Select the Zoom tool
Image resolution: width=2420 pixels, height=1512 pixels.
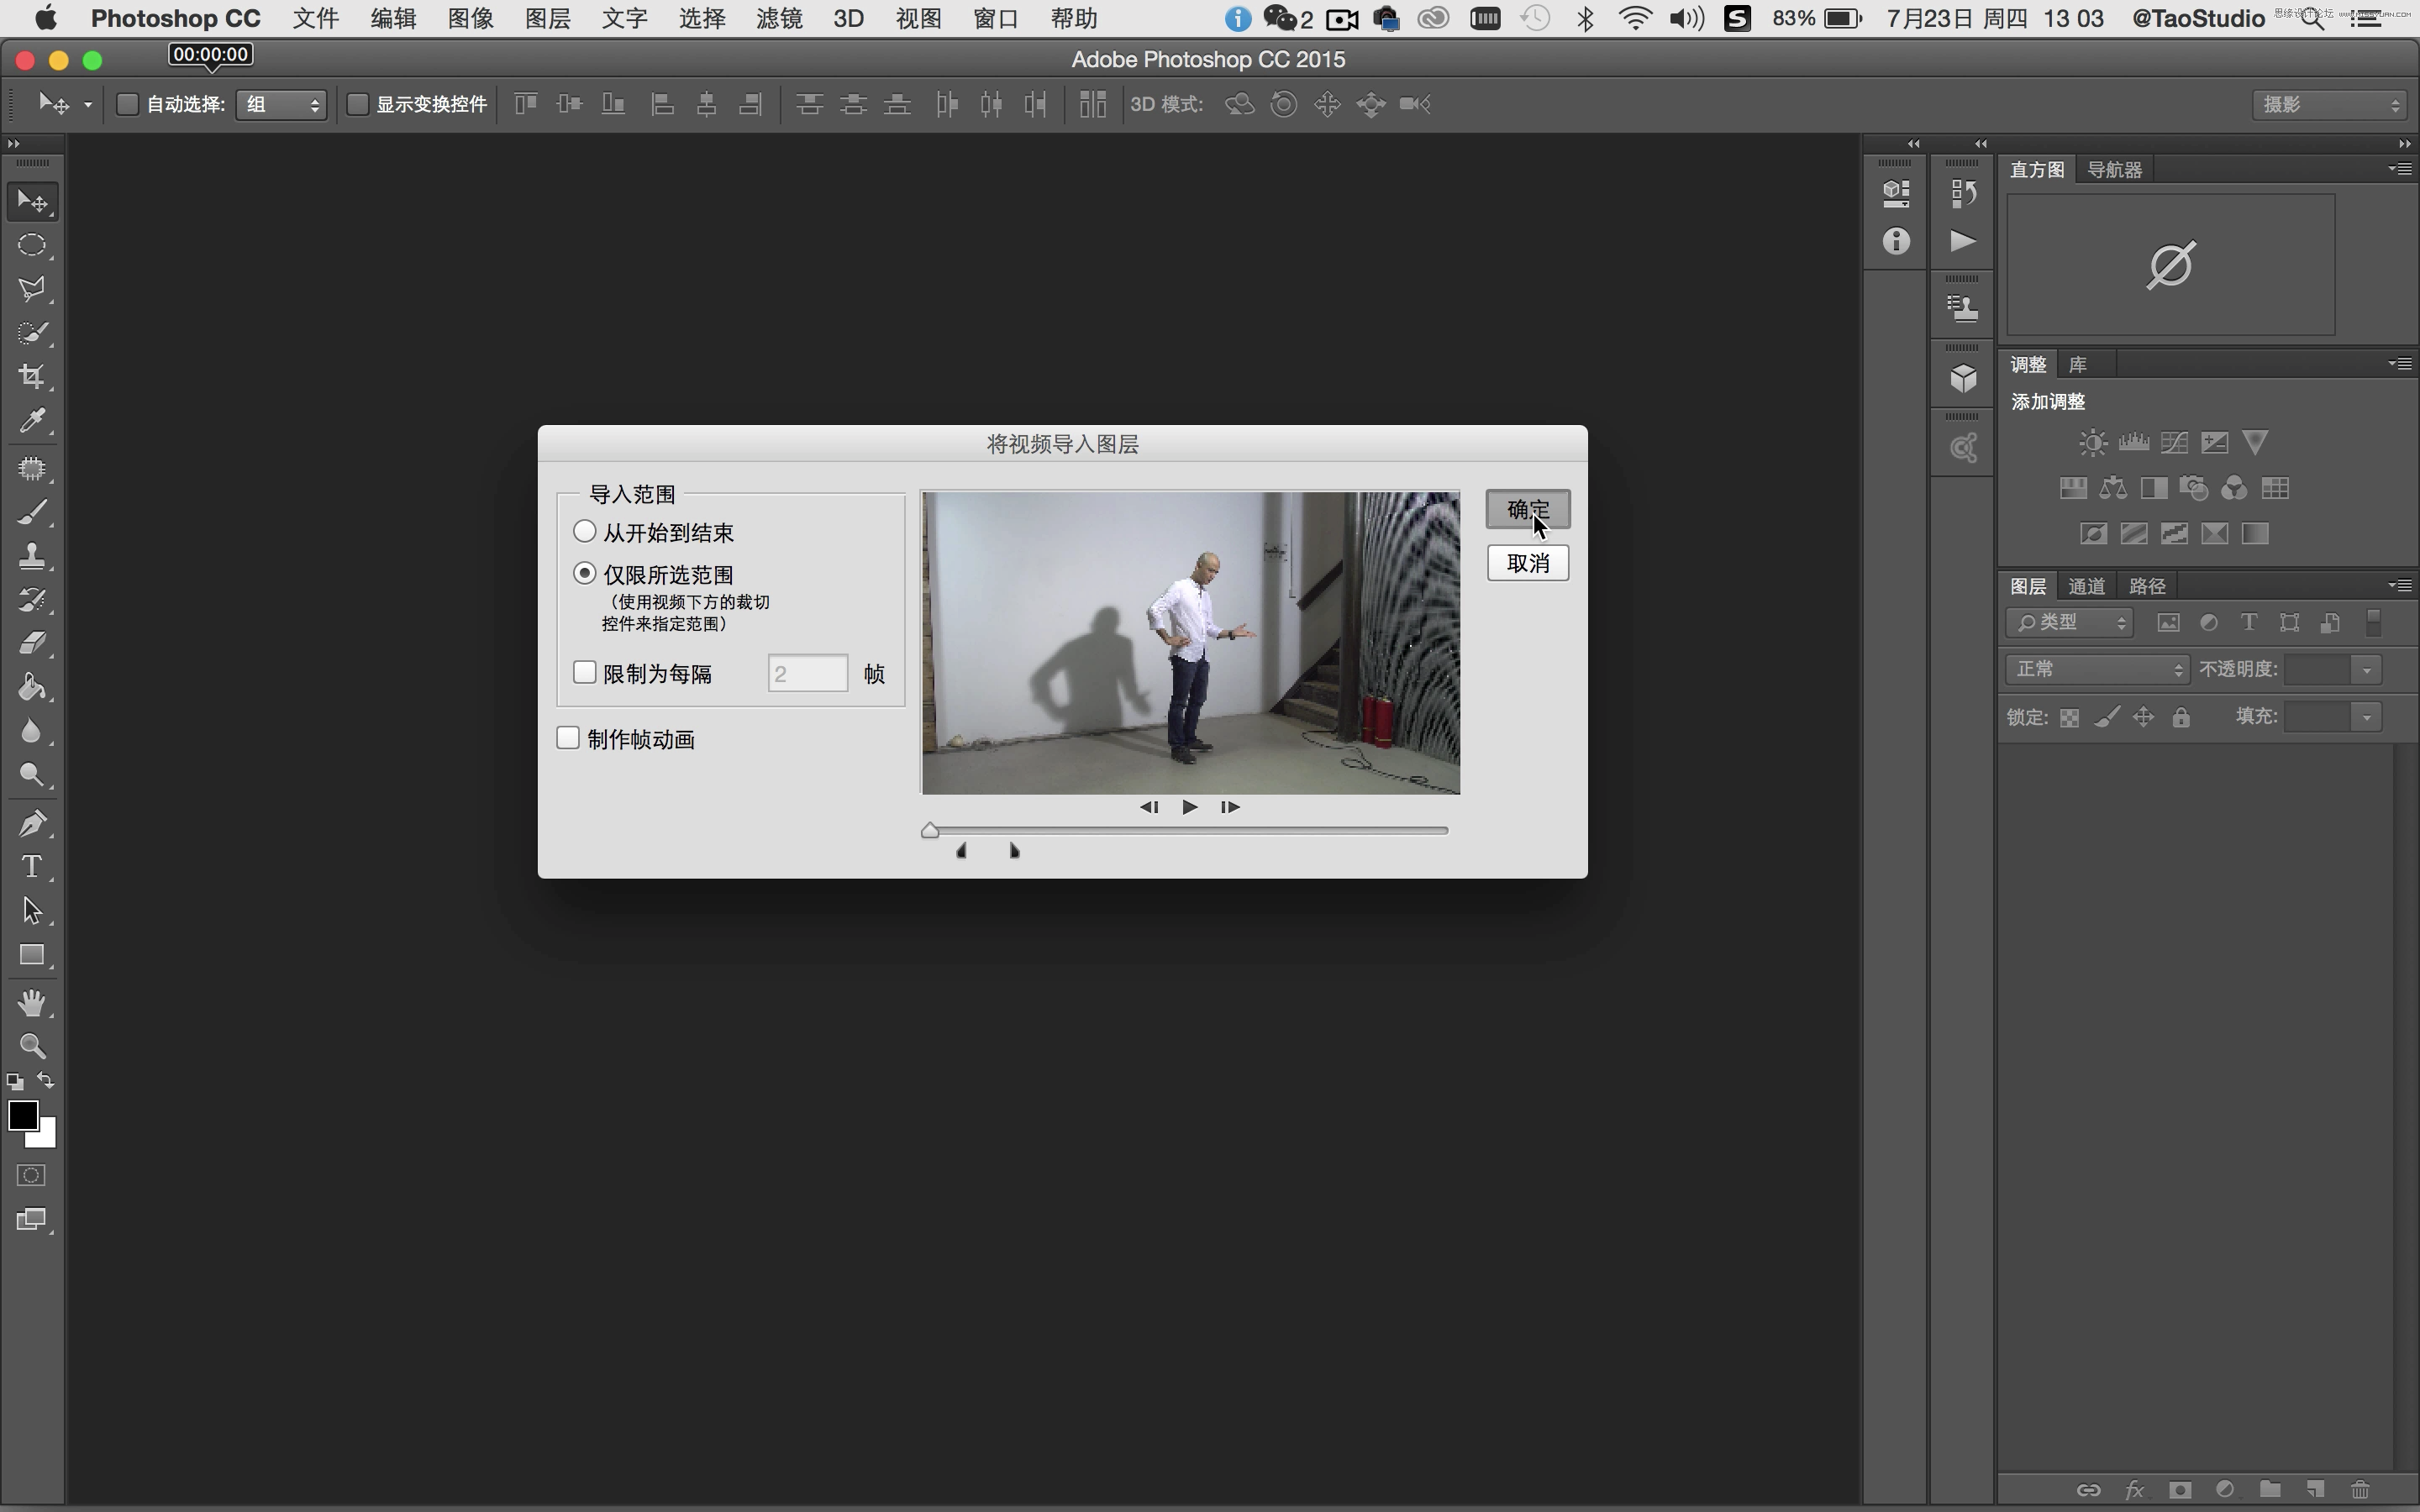point(33,1045)
